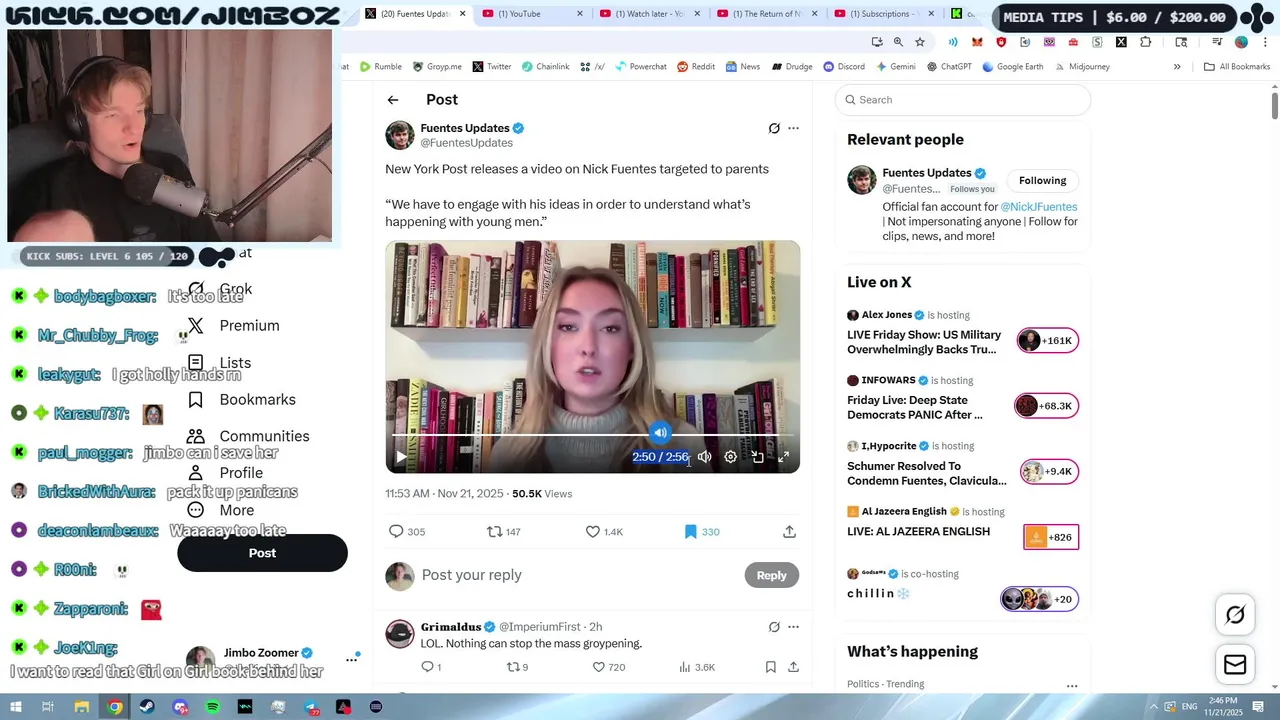Open the Midjourney bookmark
This screenshot has height=720, width=1280.
click(1082, 67)
